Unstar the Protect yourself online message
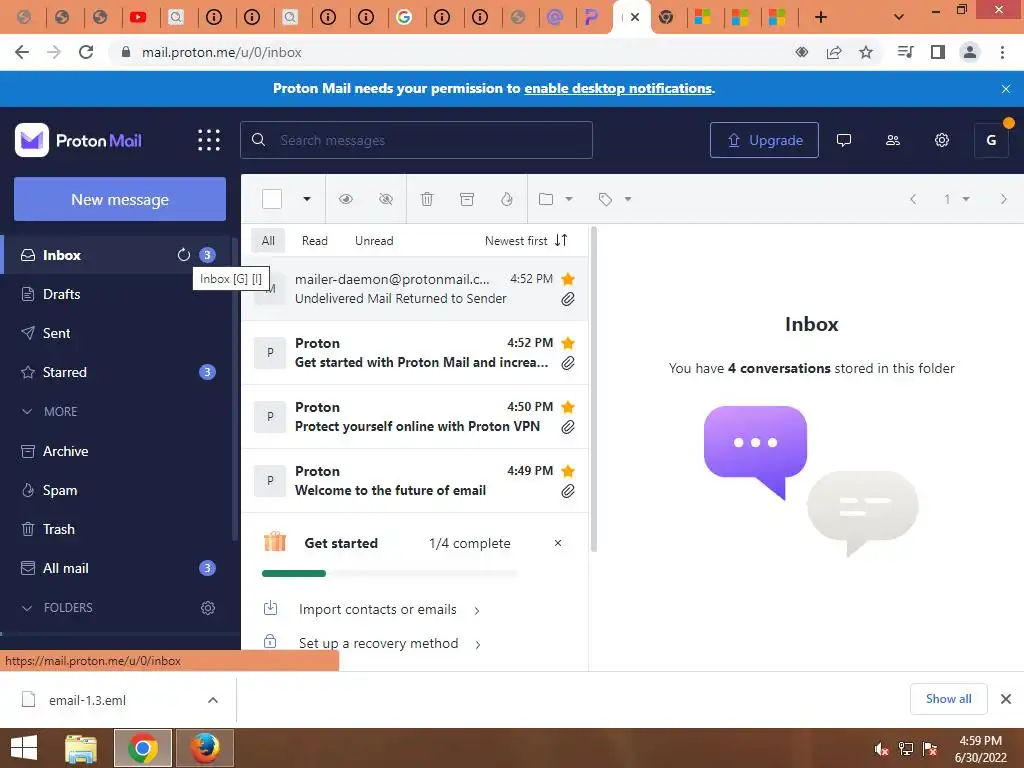The width and height of the screenshot is (1024, 768). pos(568,407)
